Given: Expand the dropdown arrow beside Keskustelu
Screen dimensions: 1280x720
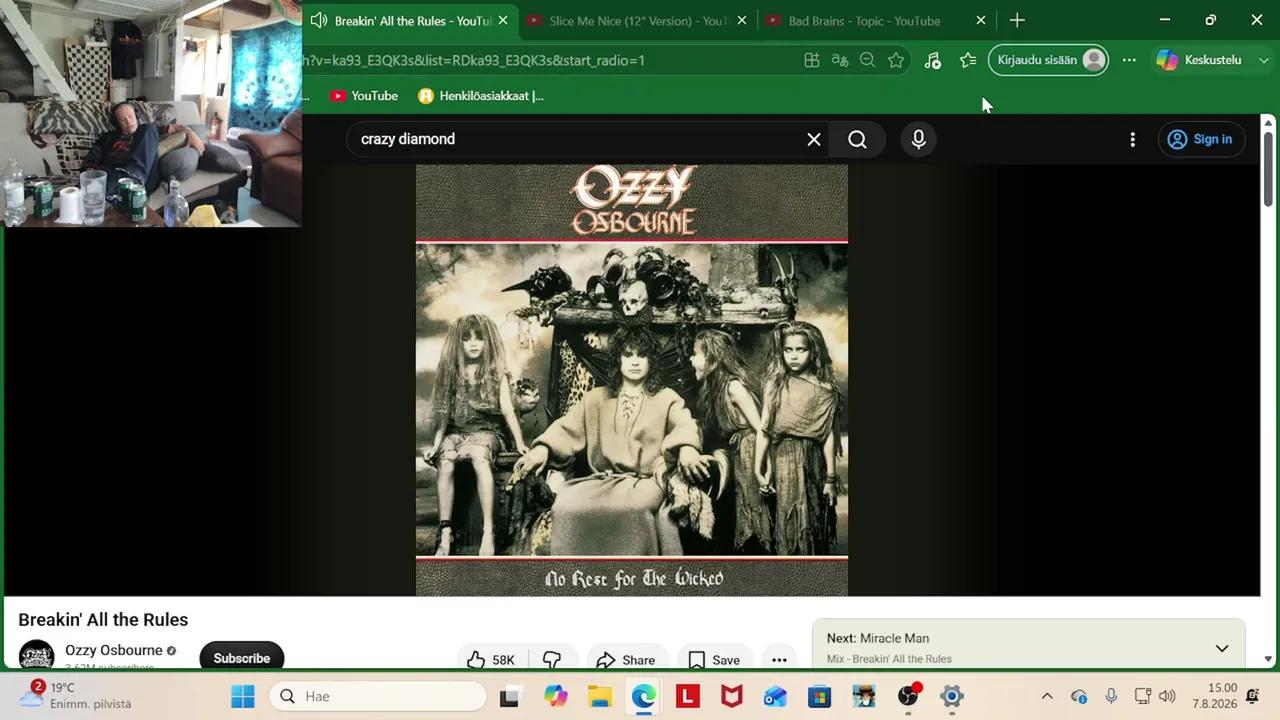Looking at the screenshot, I should click(x=1263, y=60).
